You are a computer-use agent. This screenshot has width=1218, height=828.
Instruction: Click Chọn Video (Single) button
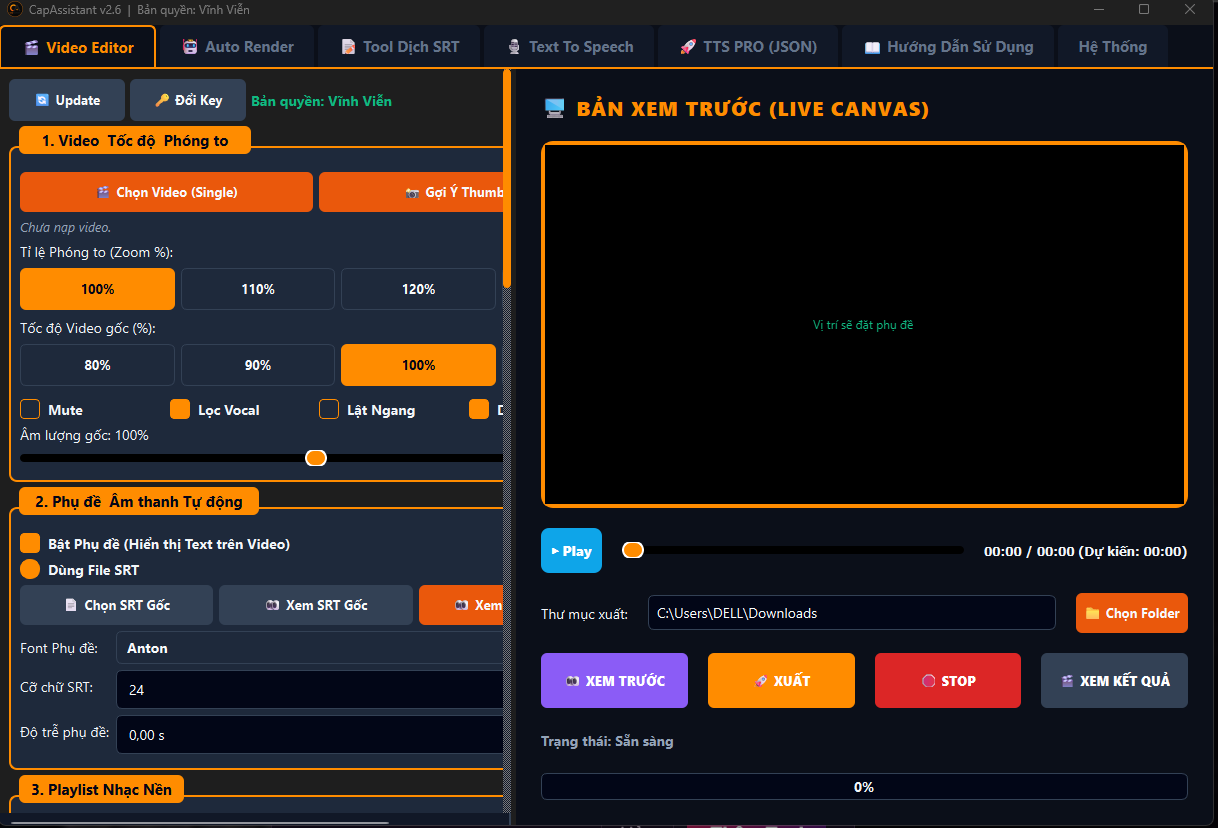(167, 192)
